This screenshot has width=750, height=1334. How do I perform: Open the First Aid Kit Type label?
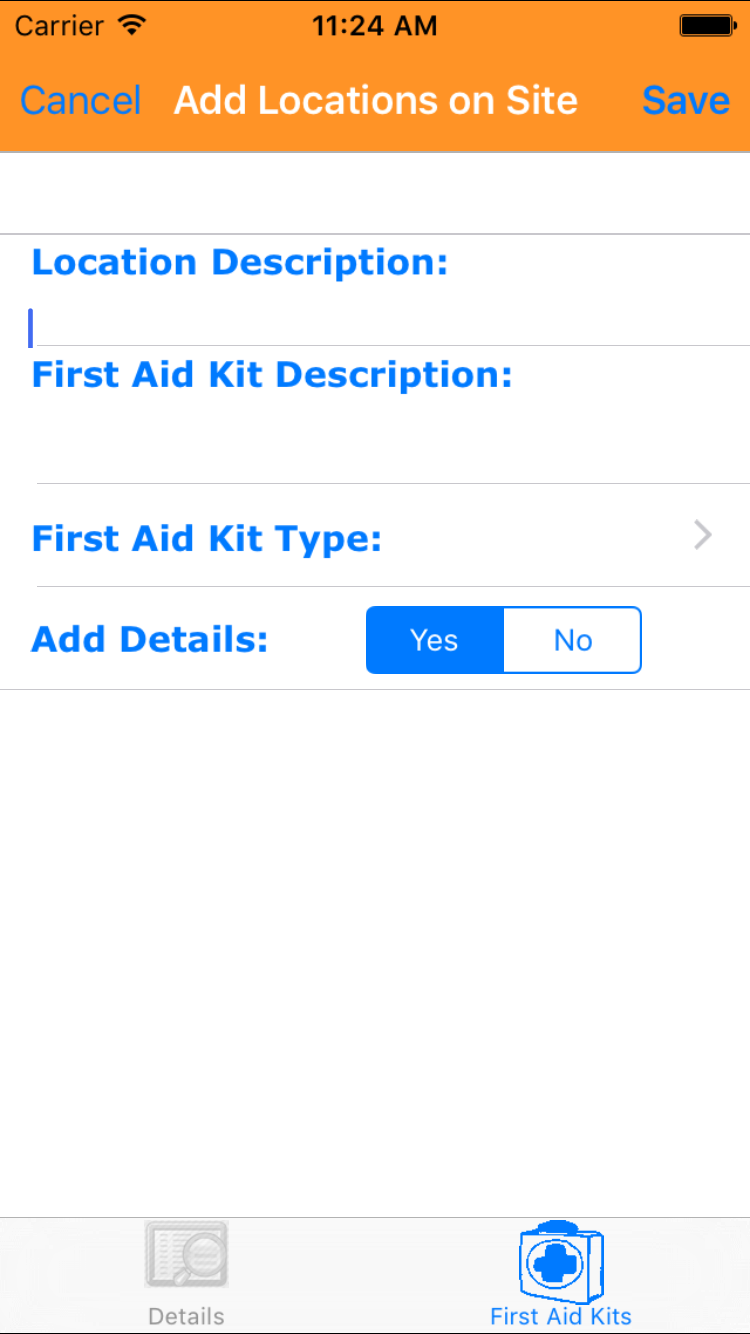(x=207, y=538)
